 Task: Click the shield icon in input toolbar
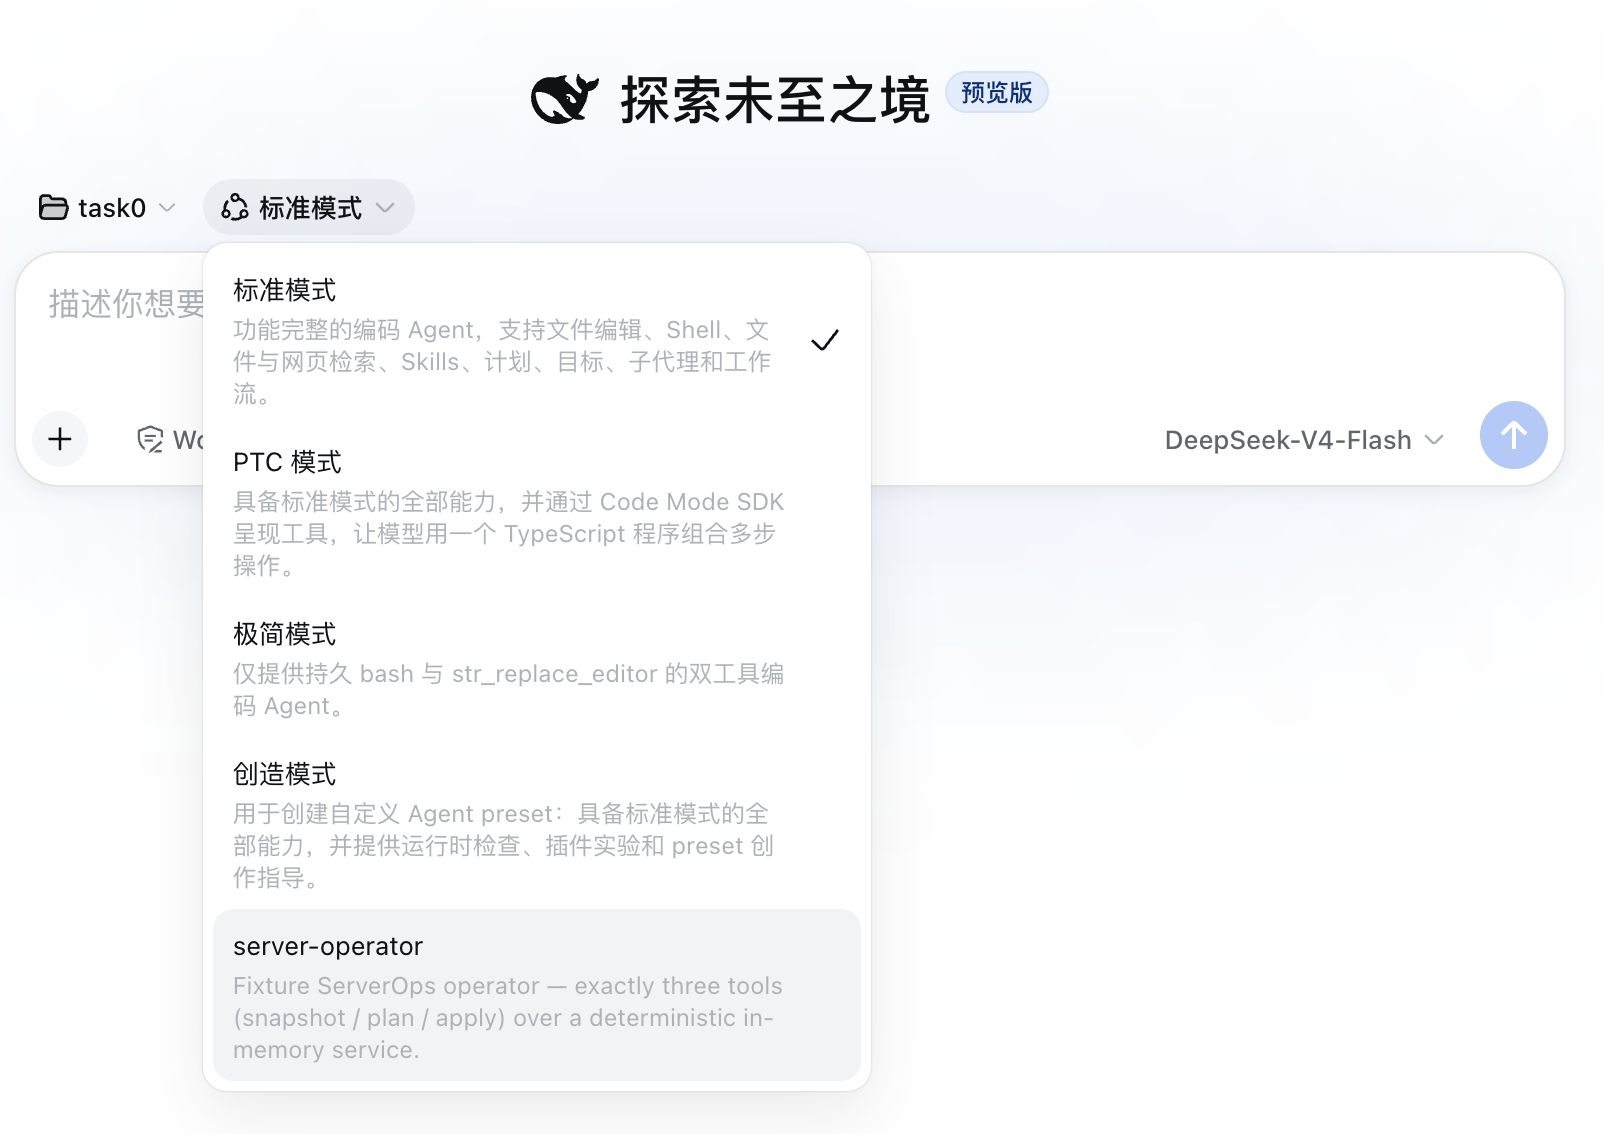150,439
